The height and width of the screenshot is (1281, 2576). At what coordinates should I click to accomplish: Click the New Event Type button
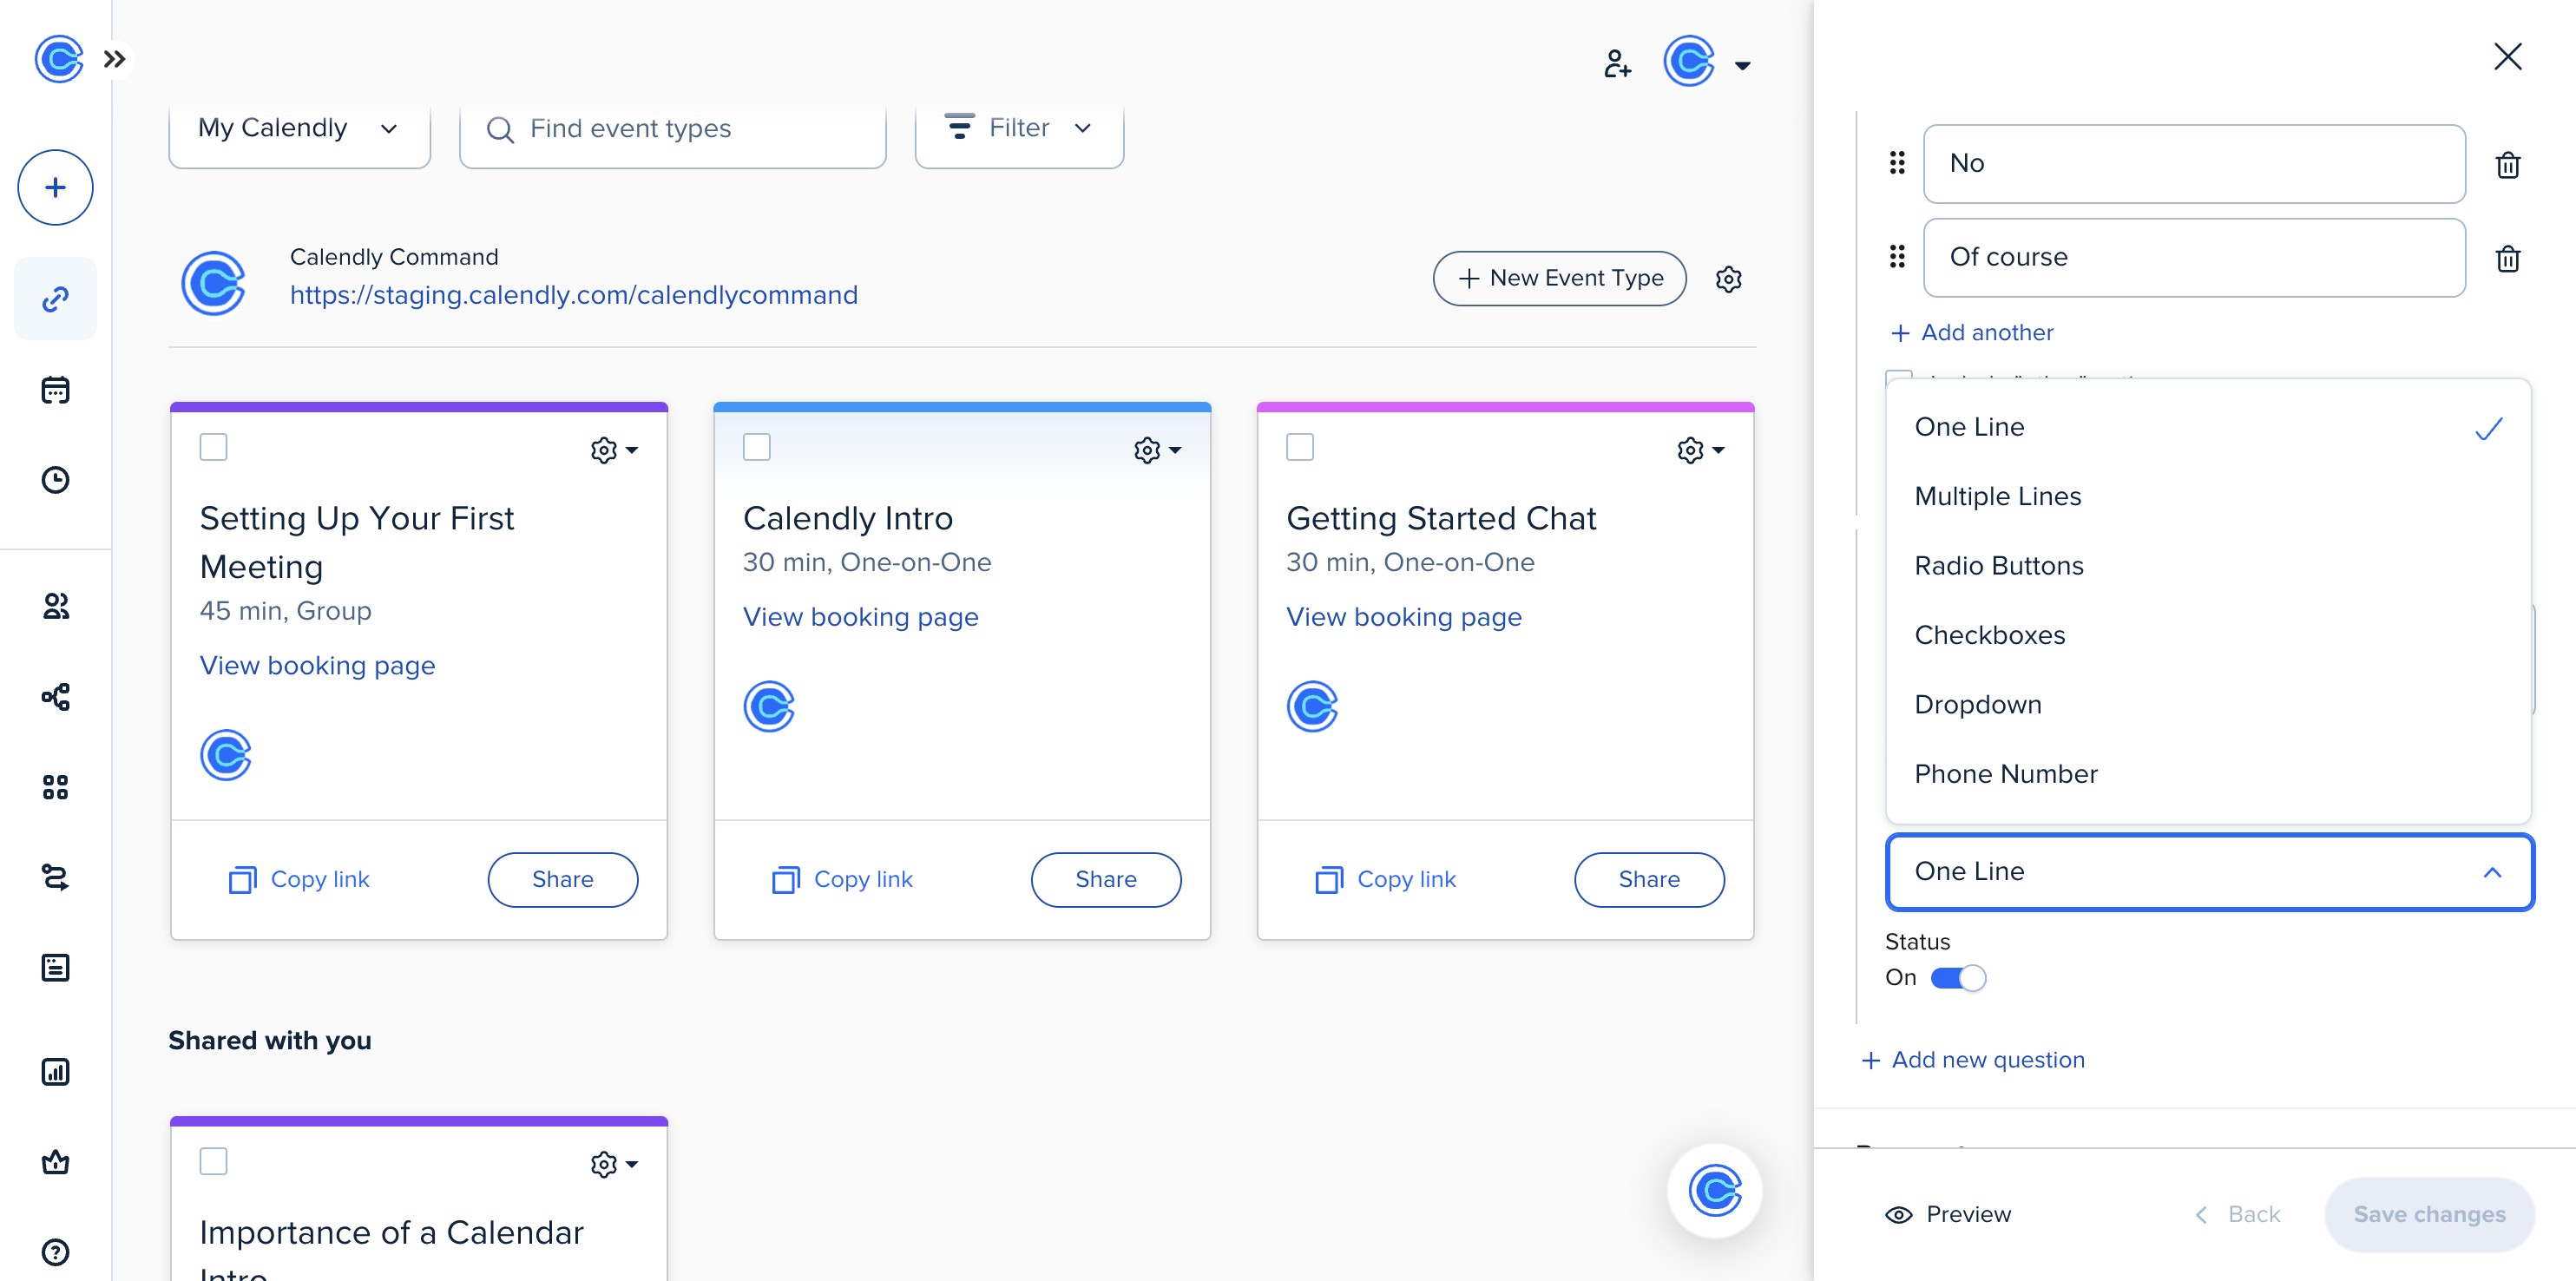pyautogui.click(x=1559, y=278)
